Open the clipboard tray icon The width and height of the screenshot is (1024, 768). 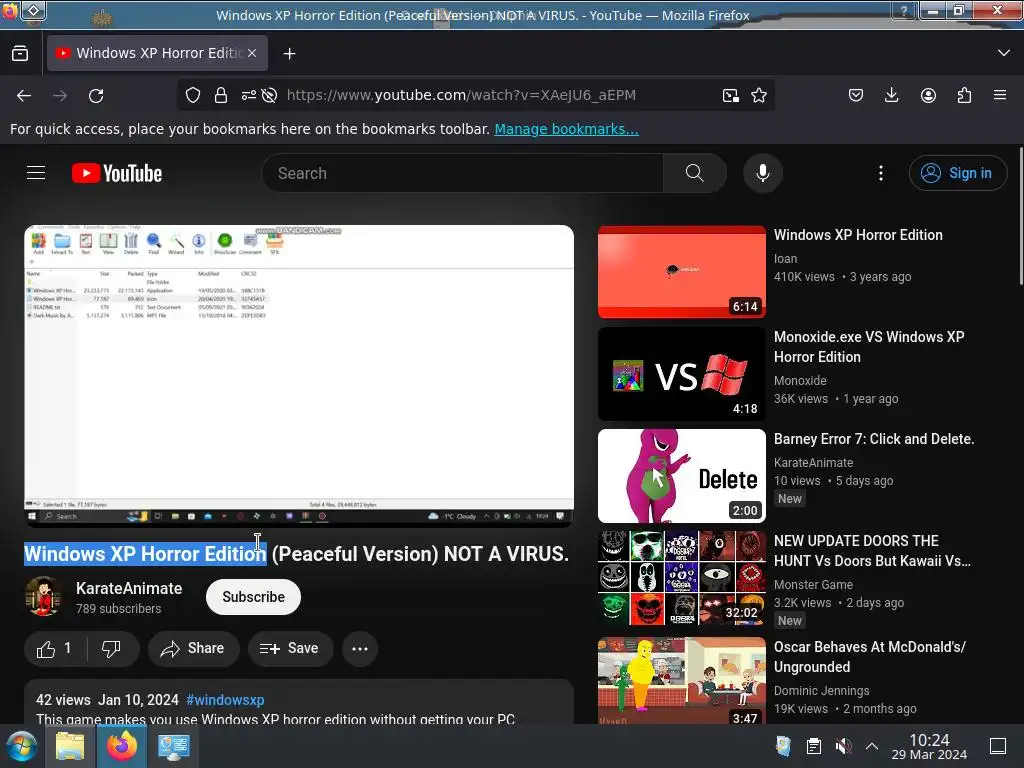click(814, 746)
